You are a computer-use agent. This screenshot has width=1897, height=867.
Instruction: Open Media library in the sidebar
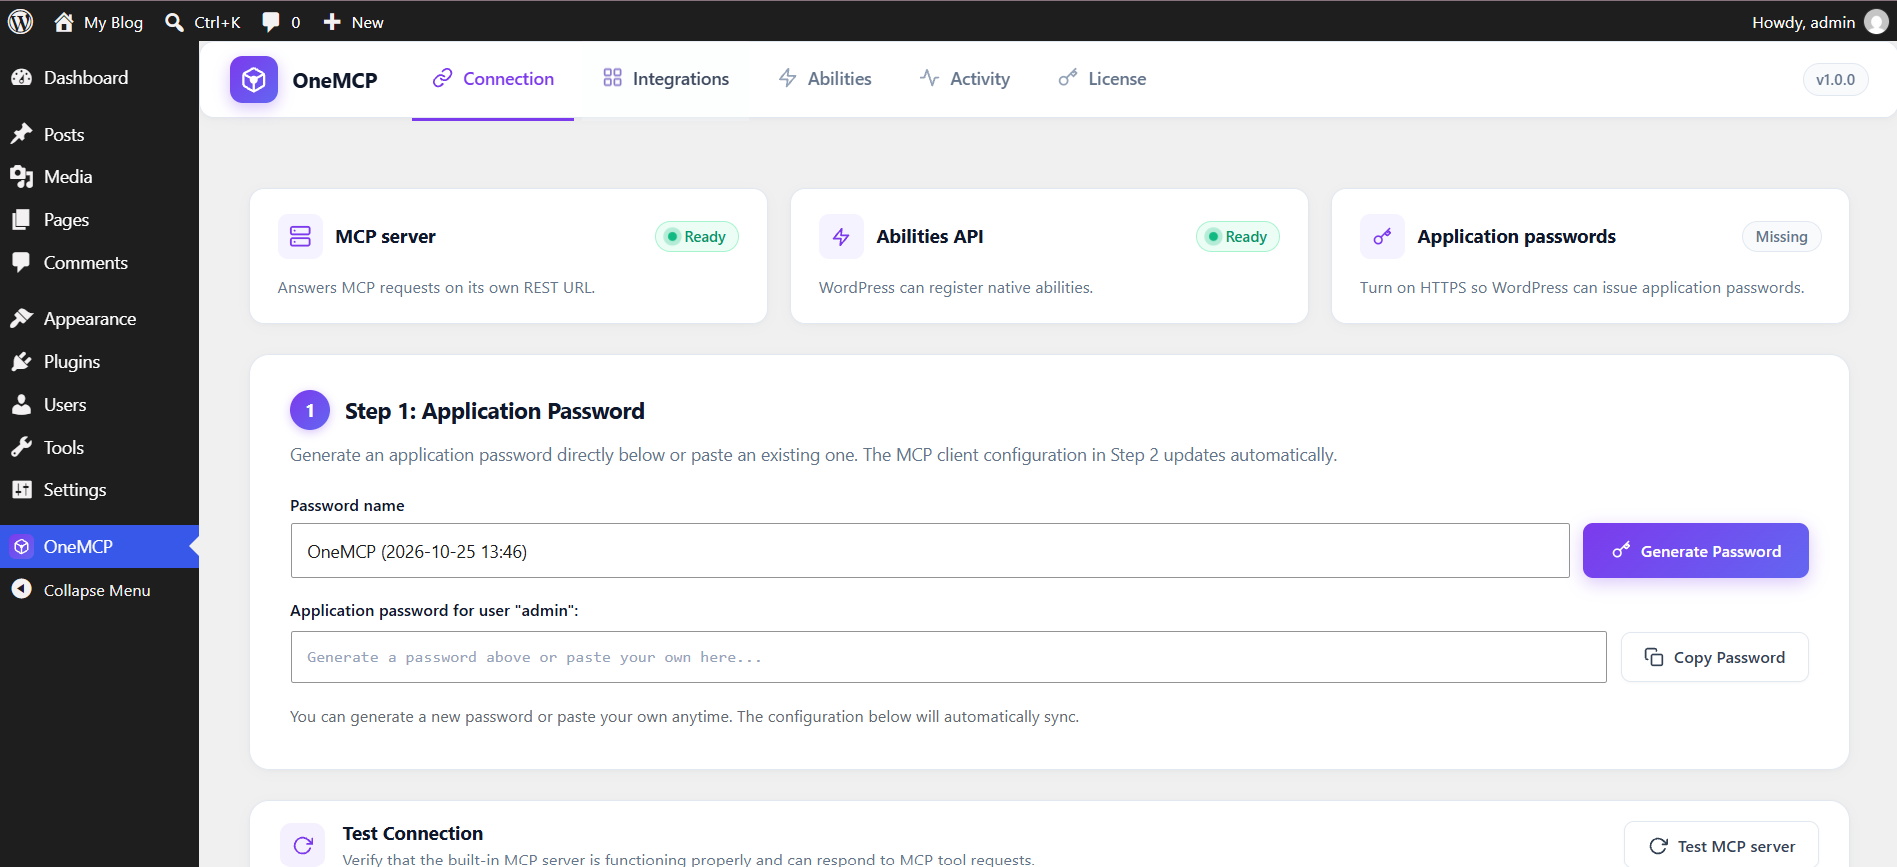(99, 177)
